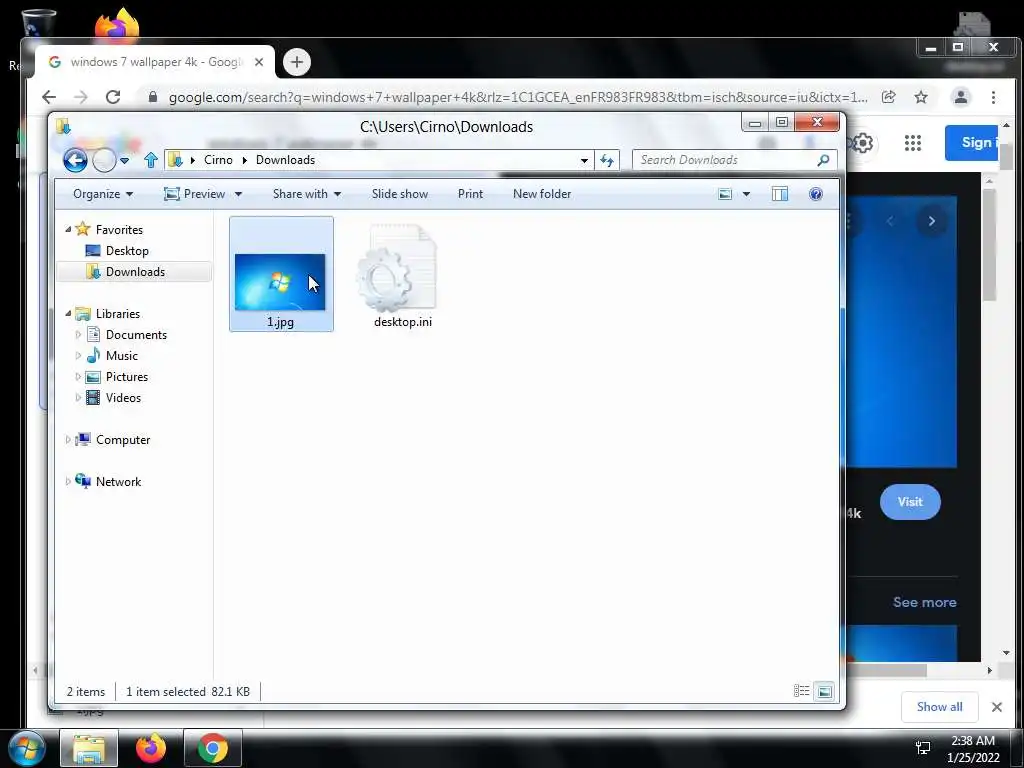Click Cirno in the address breadcrumb
The height and width of the screenshot is (768, 1024).
(218, 160)
